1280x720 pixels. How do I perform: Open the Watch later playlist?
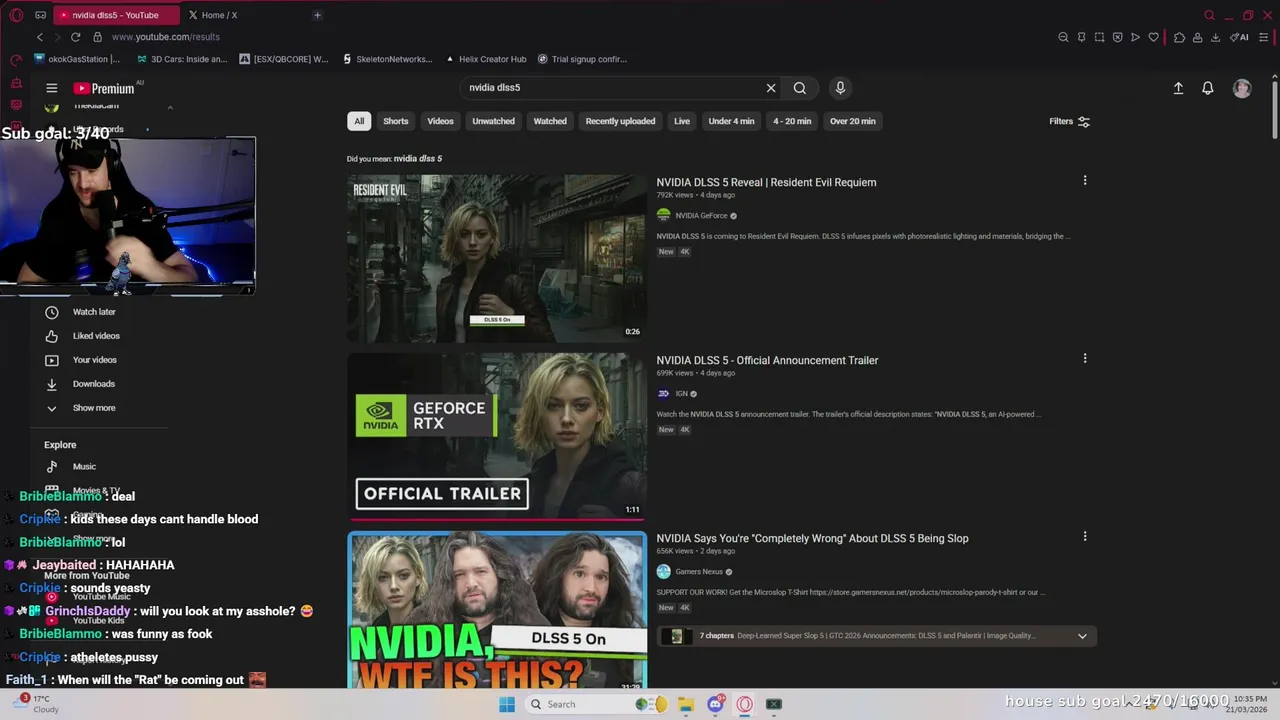pyautogui.click(x=94, y=312)
